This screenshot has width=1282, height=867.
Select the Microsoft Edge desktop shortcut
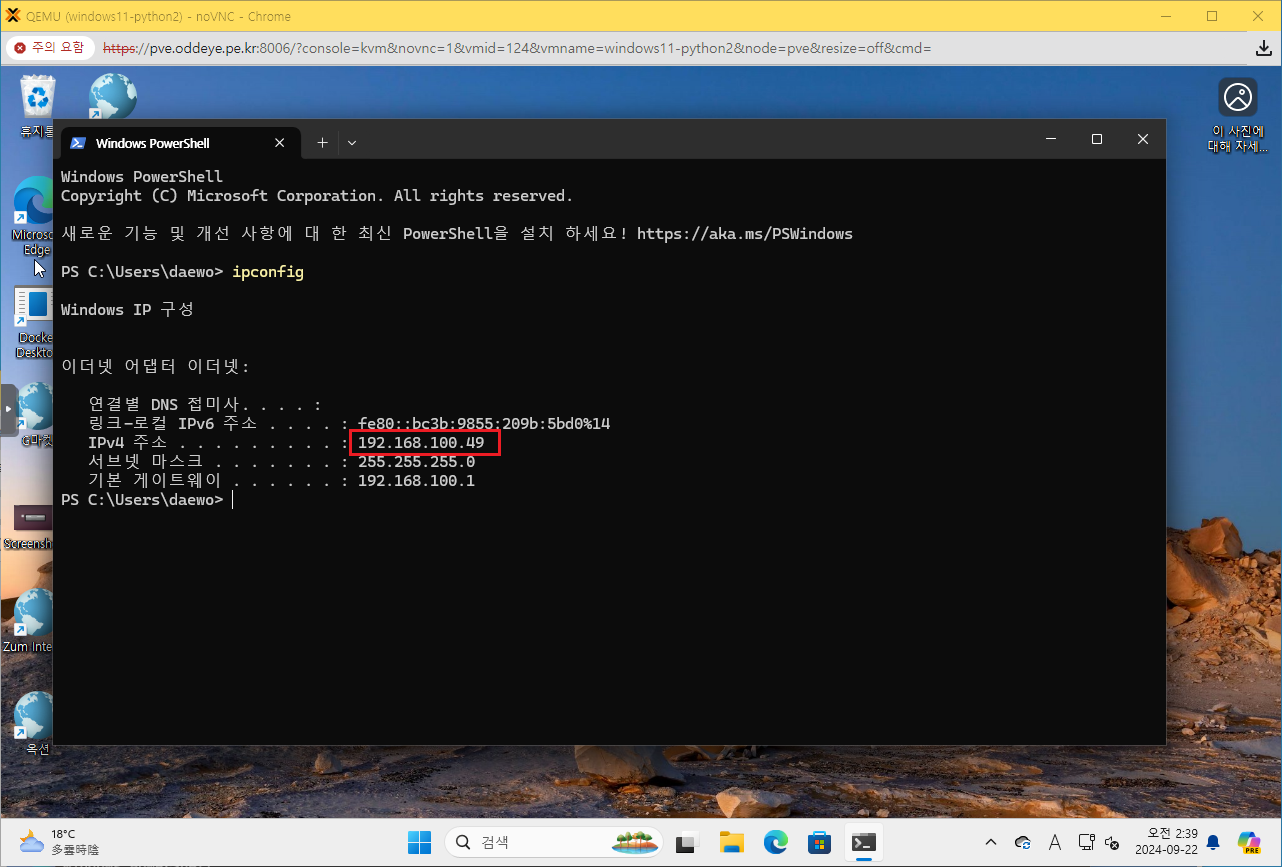click(31, 215)
